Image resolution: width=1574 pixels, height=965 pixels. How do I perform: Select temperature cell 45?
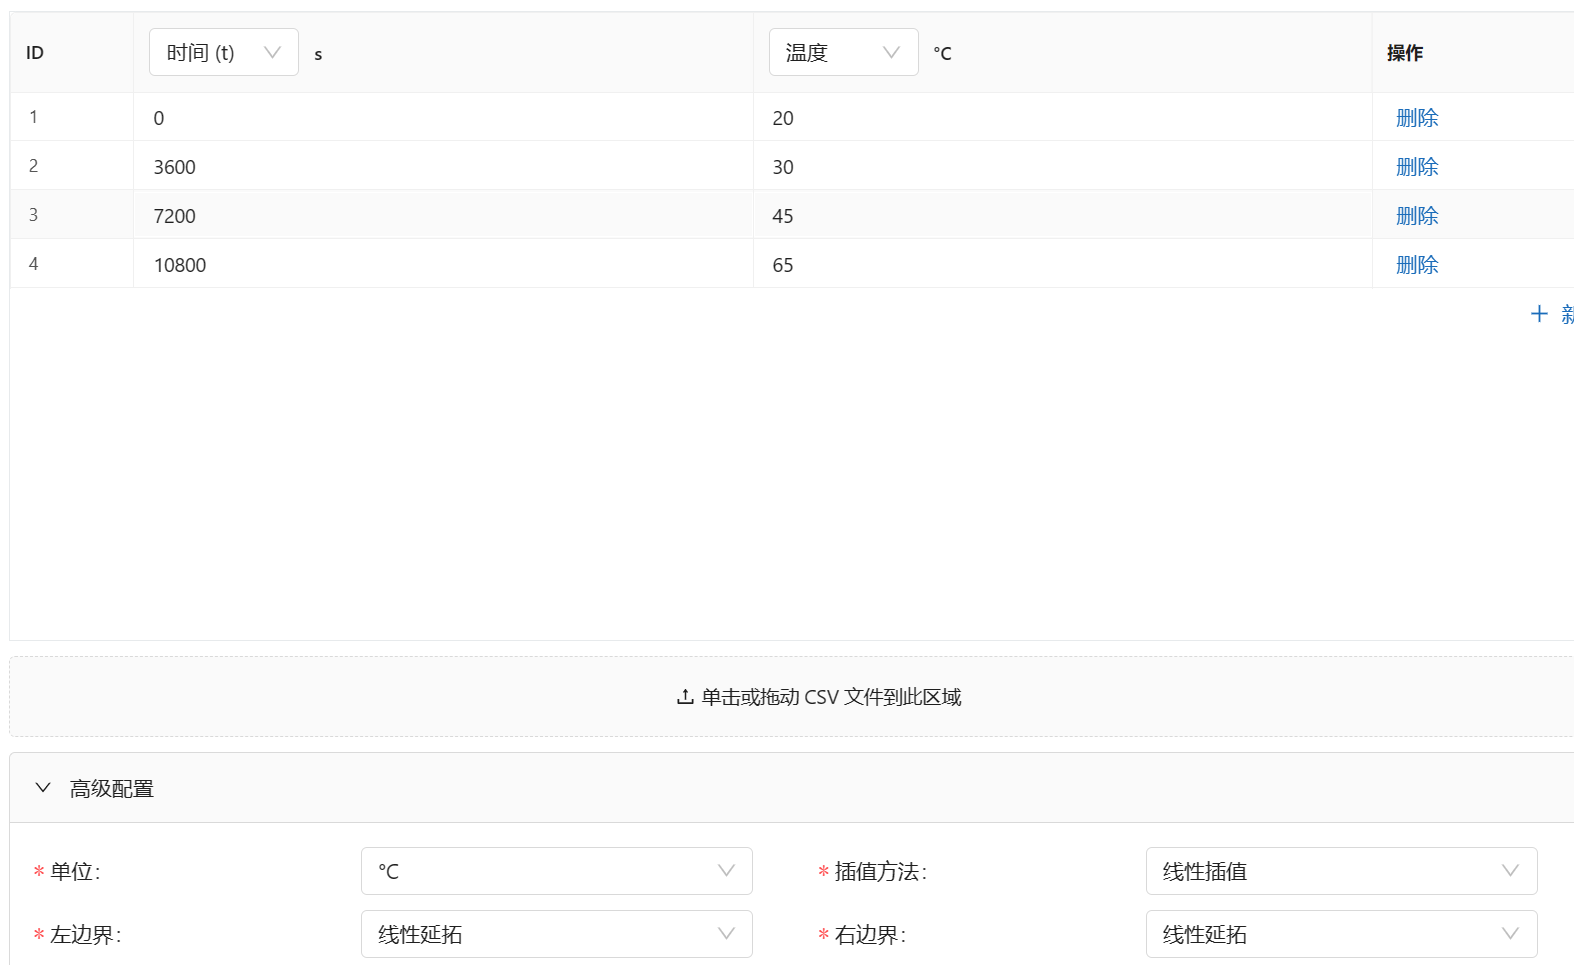click(x=1062, y=216)
